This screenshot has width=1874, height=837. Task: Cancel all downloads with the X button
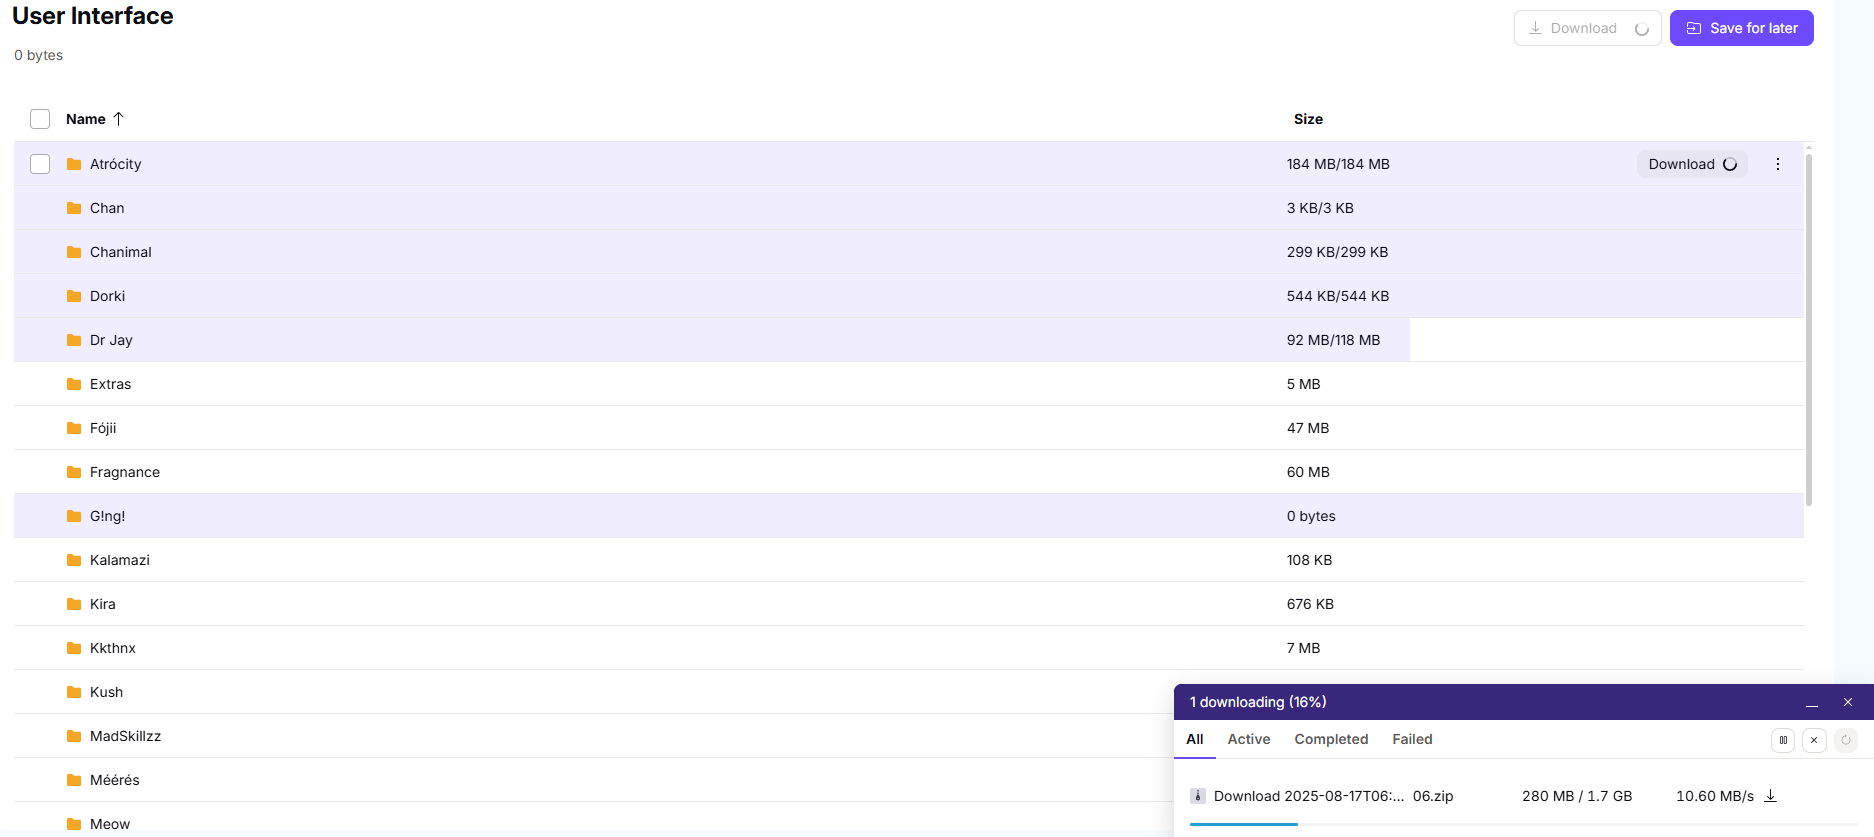1814,740
